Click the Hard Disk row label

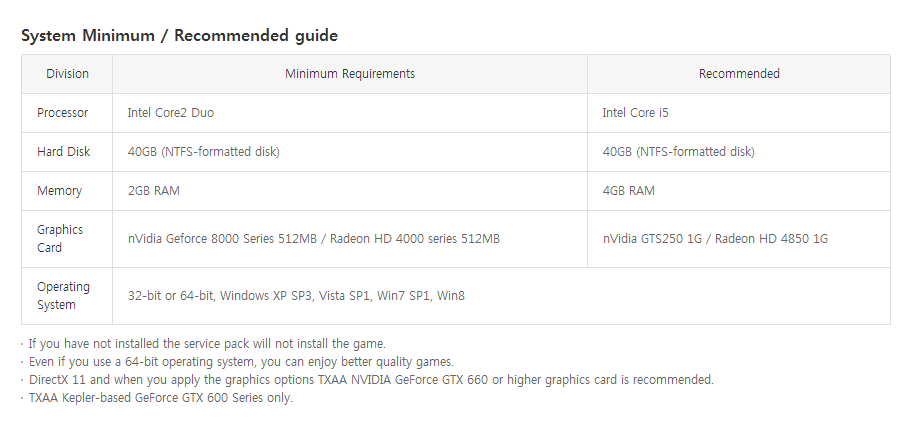click(x=63, y=152)
